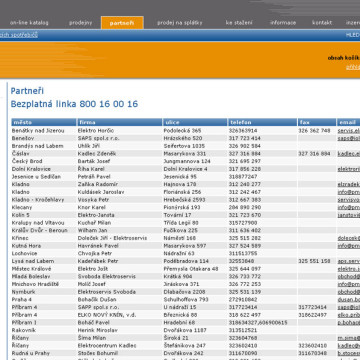This screenshot has width=360, height=360.
Task: Click street Hrázského 520
Action: tap(183, 138)
